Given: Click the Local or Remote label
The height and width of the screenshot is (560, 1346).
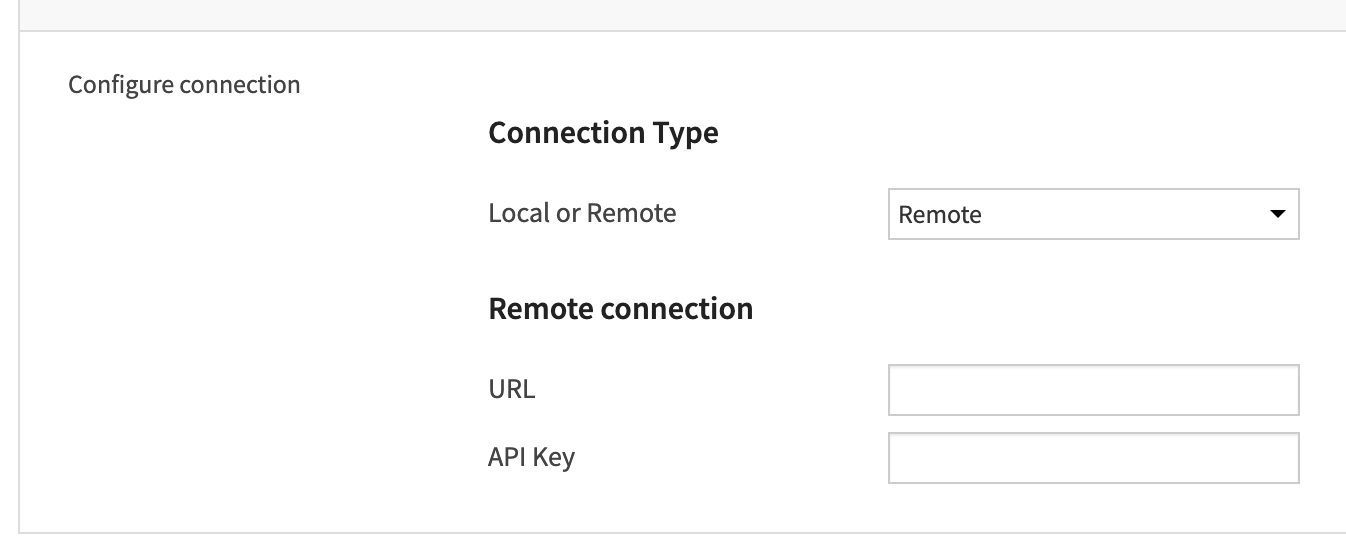Looking at the screenshot, I should pyautogui.click(x=582, y=213).
